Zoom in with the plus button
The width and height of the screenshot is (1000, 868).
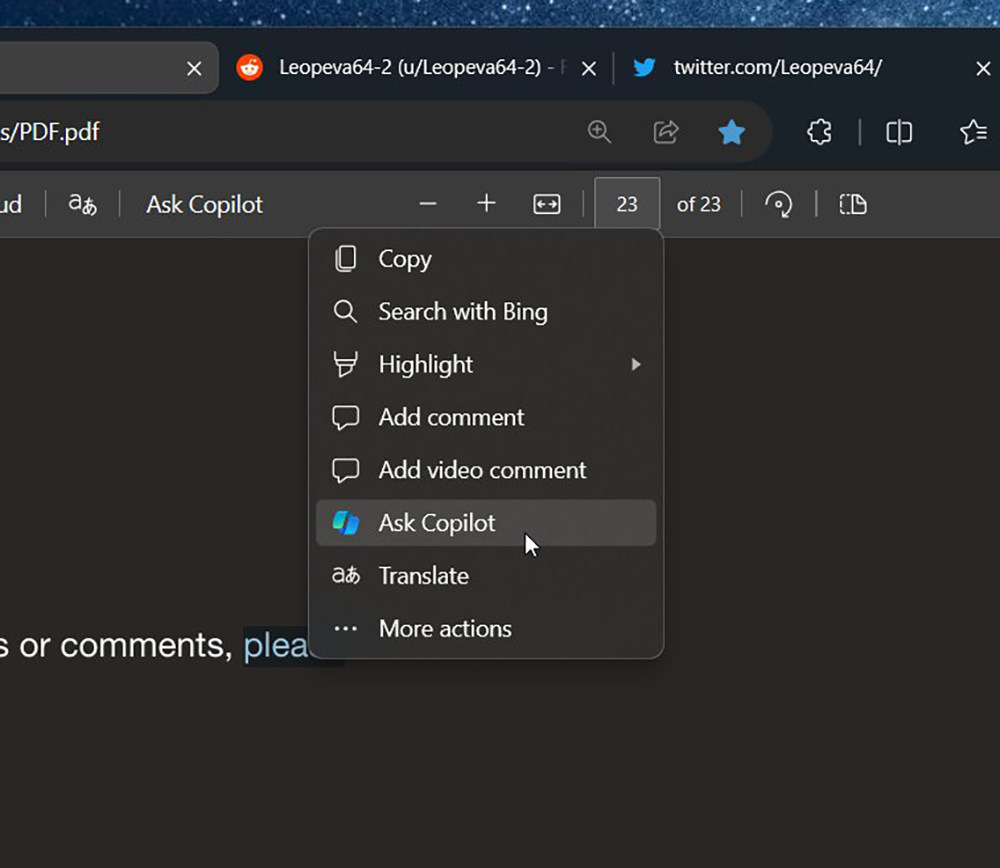[486, 204]
